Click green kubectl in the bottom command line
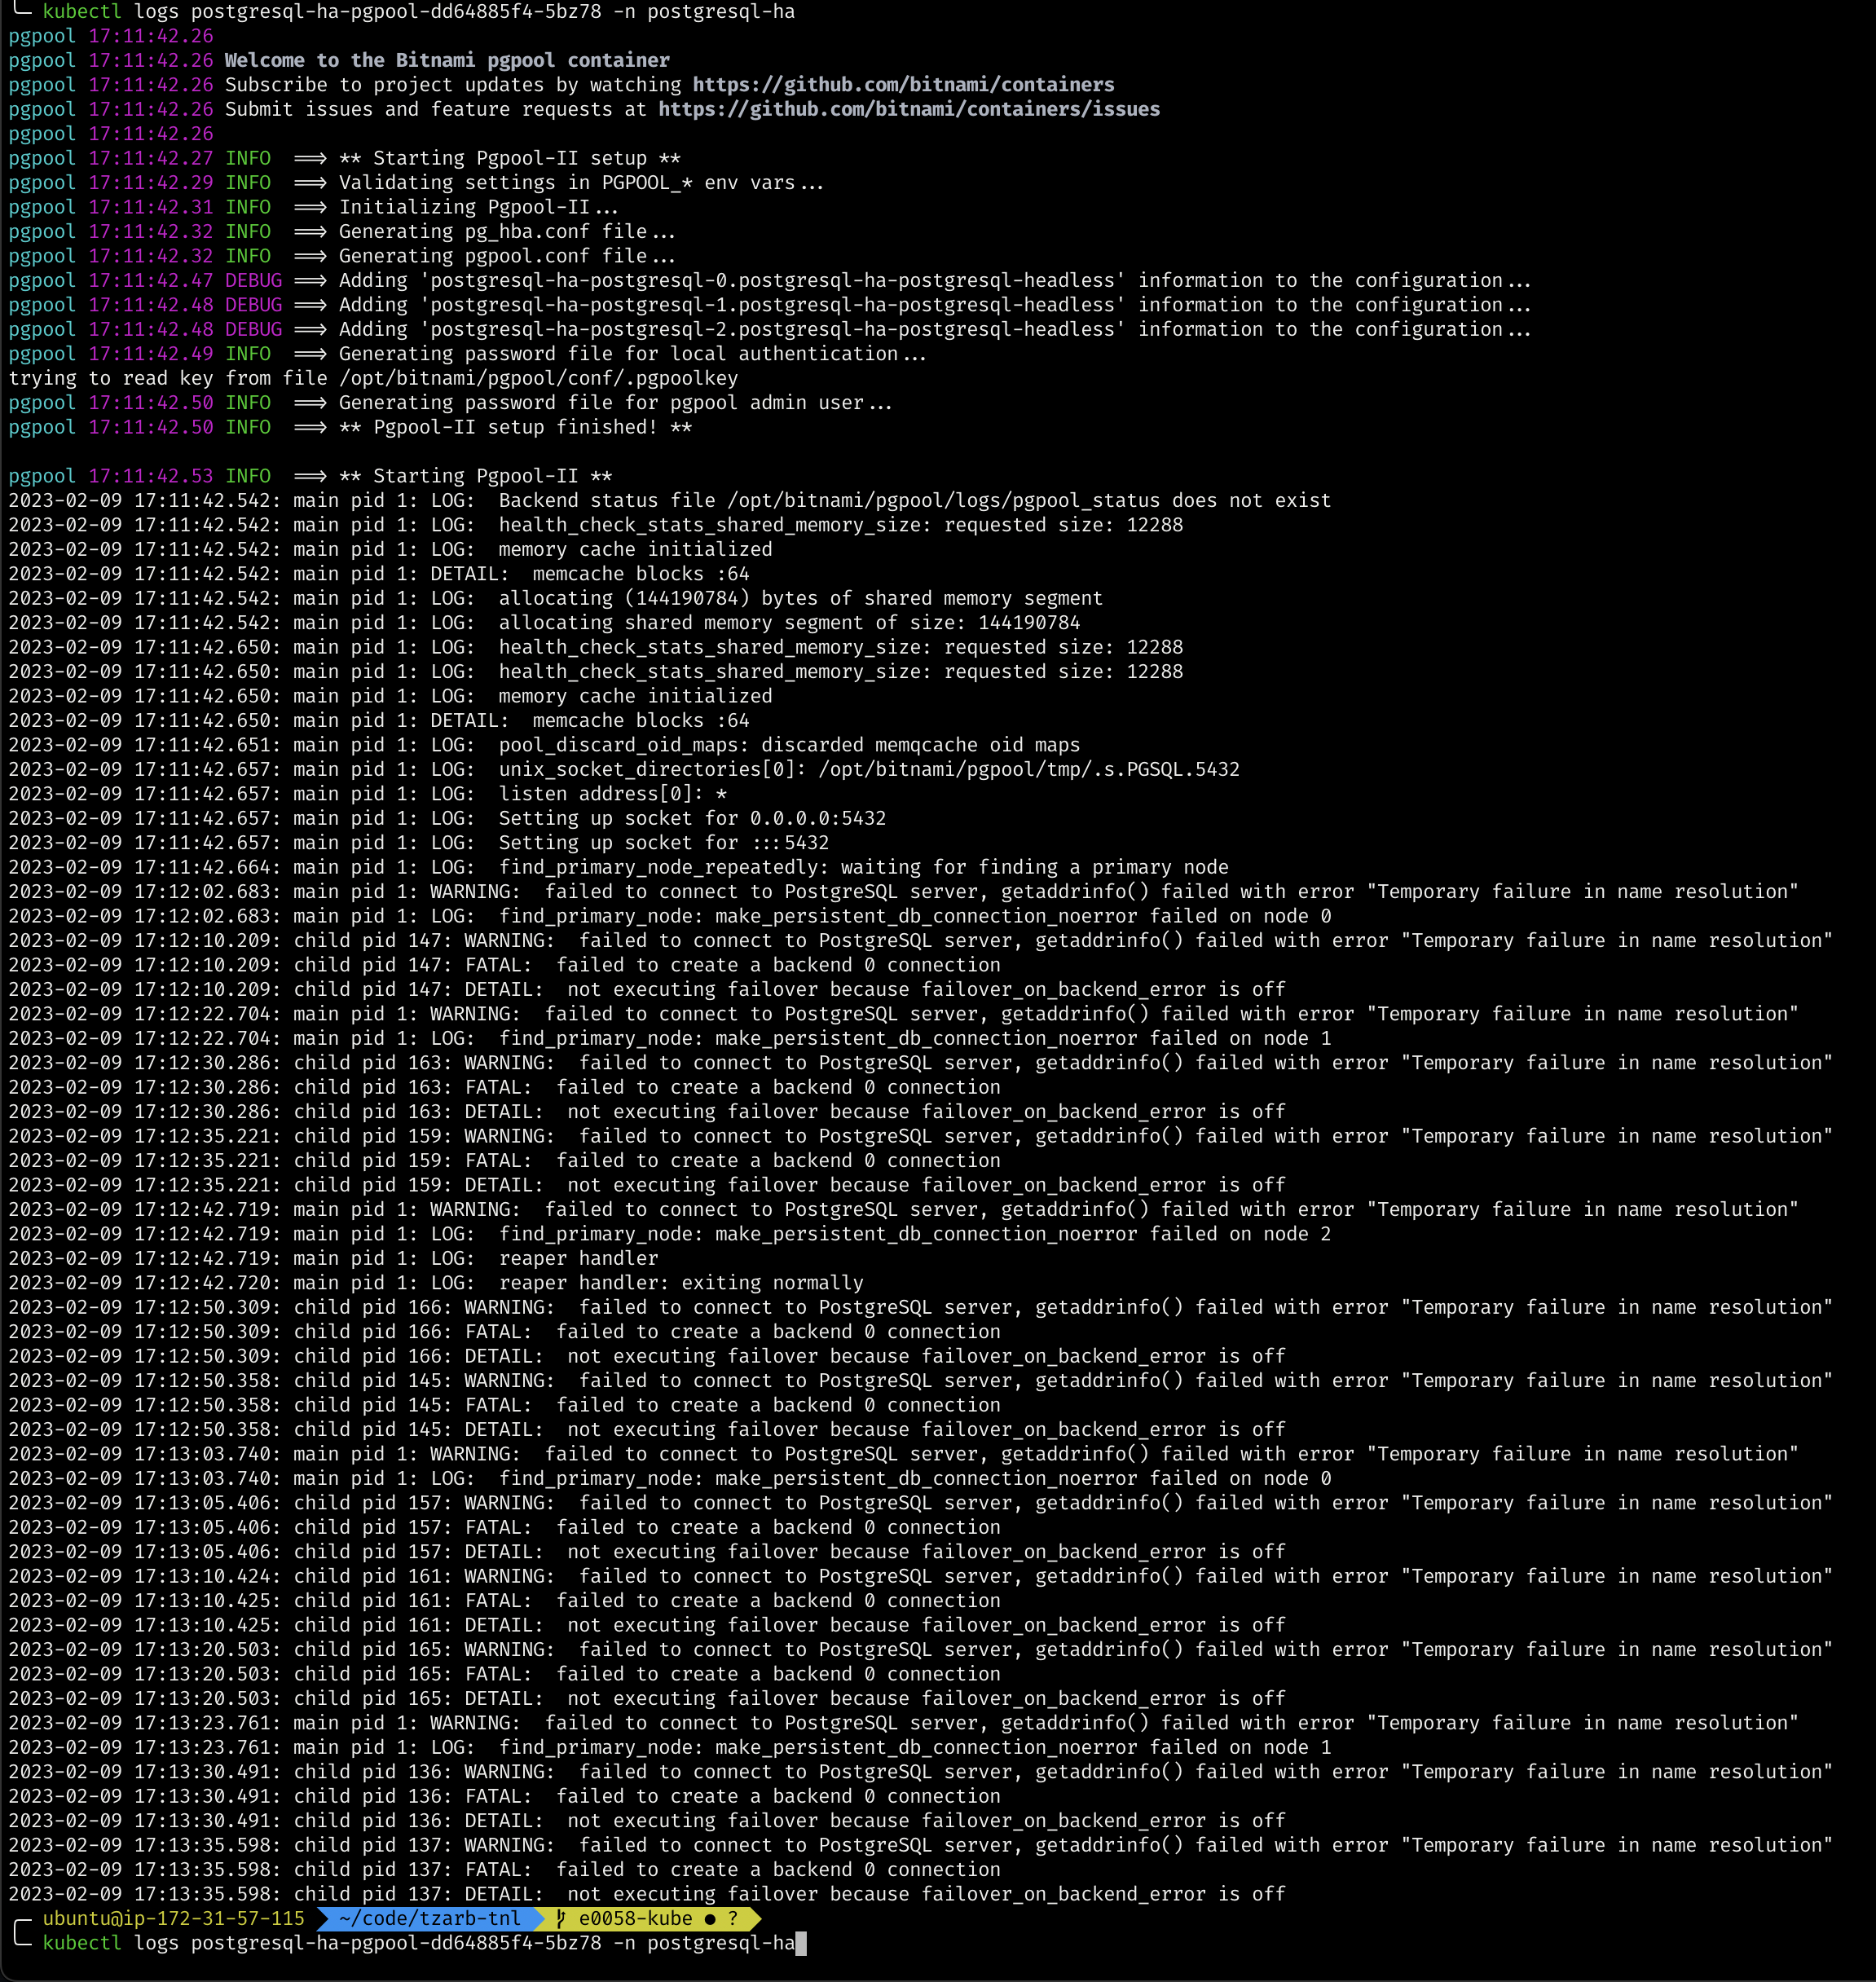 82,1943
